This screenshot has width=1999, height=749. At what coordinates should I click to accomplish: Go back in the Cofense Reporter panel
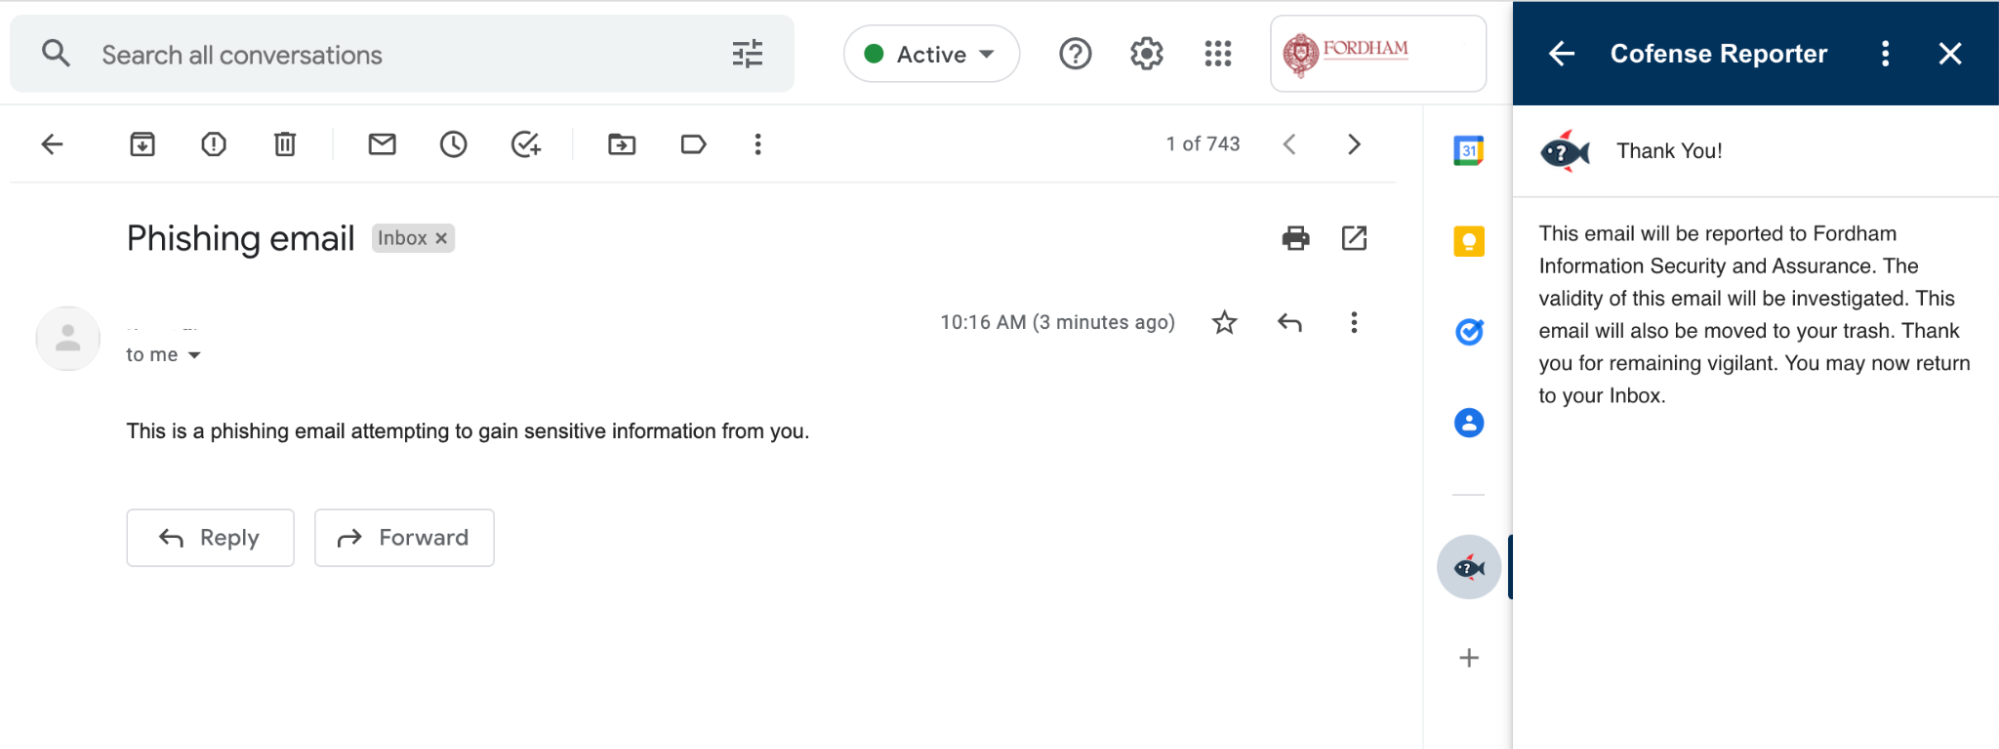tap(1562, 54)
